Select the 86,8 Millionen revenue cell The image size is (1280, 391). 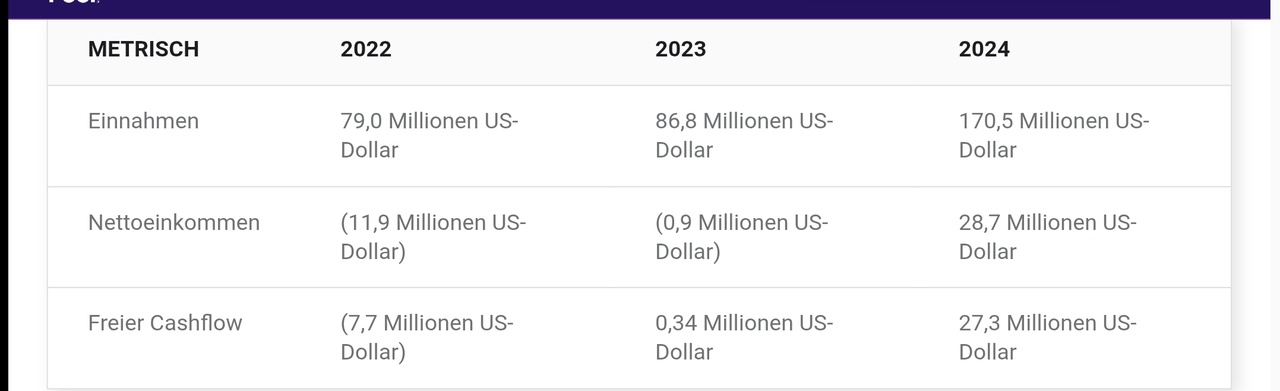pos(745,135)
